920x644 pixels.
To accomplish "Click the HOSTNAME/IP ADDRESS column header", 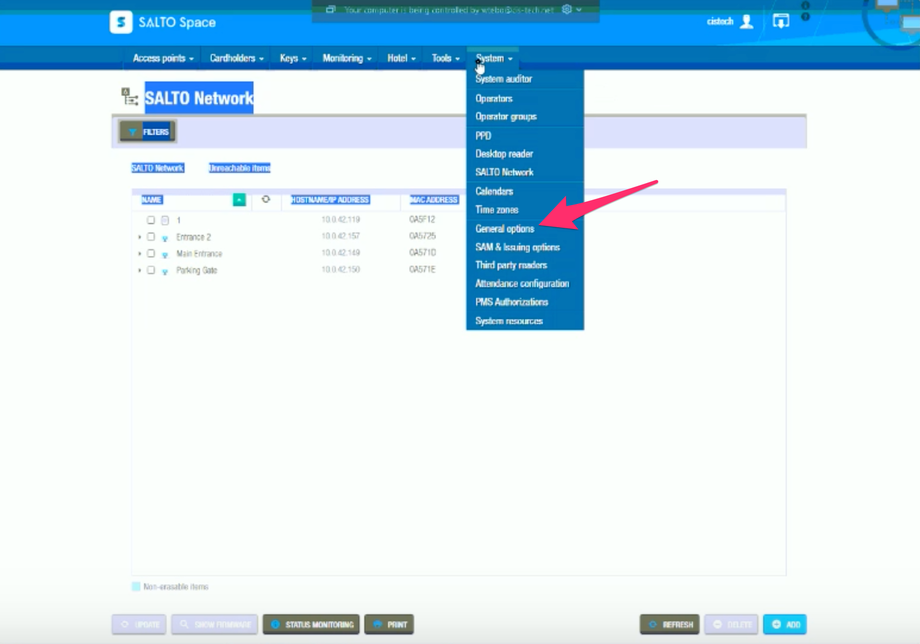I will point(330,200).
